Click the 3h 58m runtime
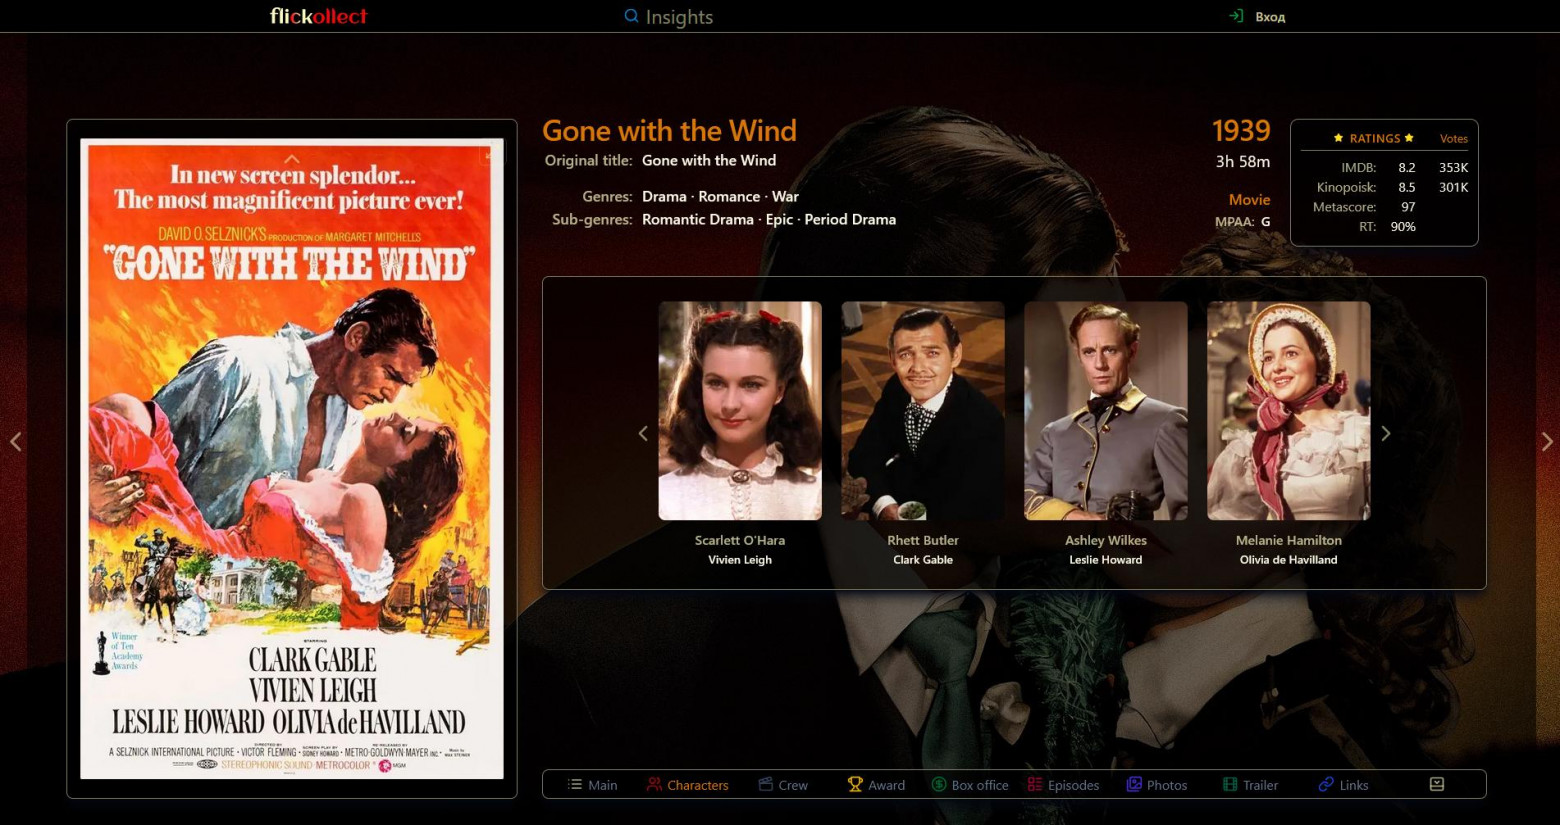 1243,161
